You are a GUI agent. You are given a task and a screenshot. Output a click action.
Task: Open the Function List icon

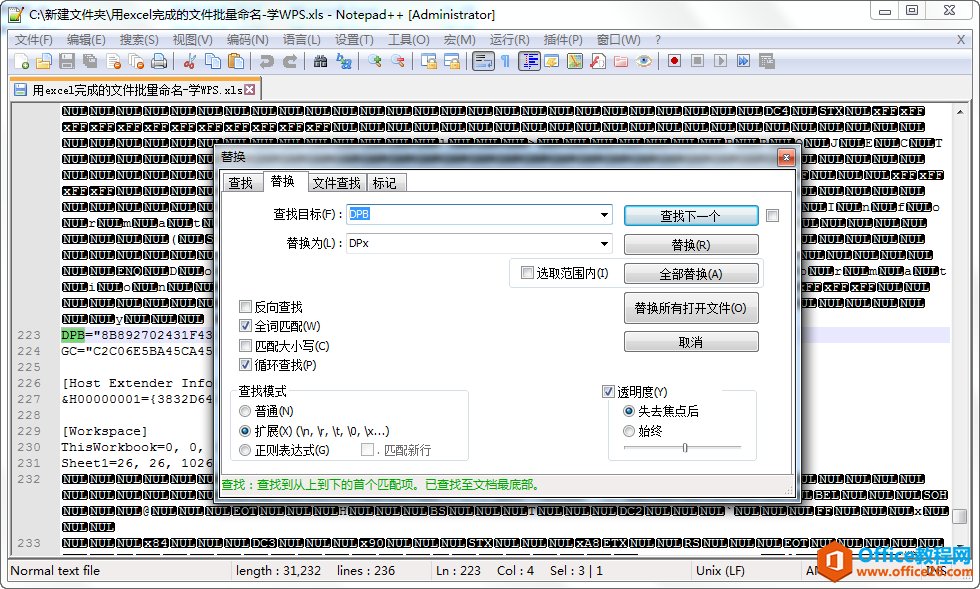[x=598, y=61]
